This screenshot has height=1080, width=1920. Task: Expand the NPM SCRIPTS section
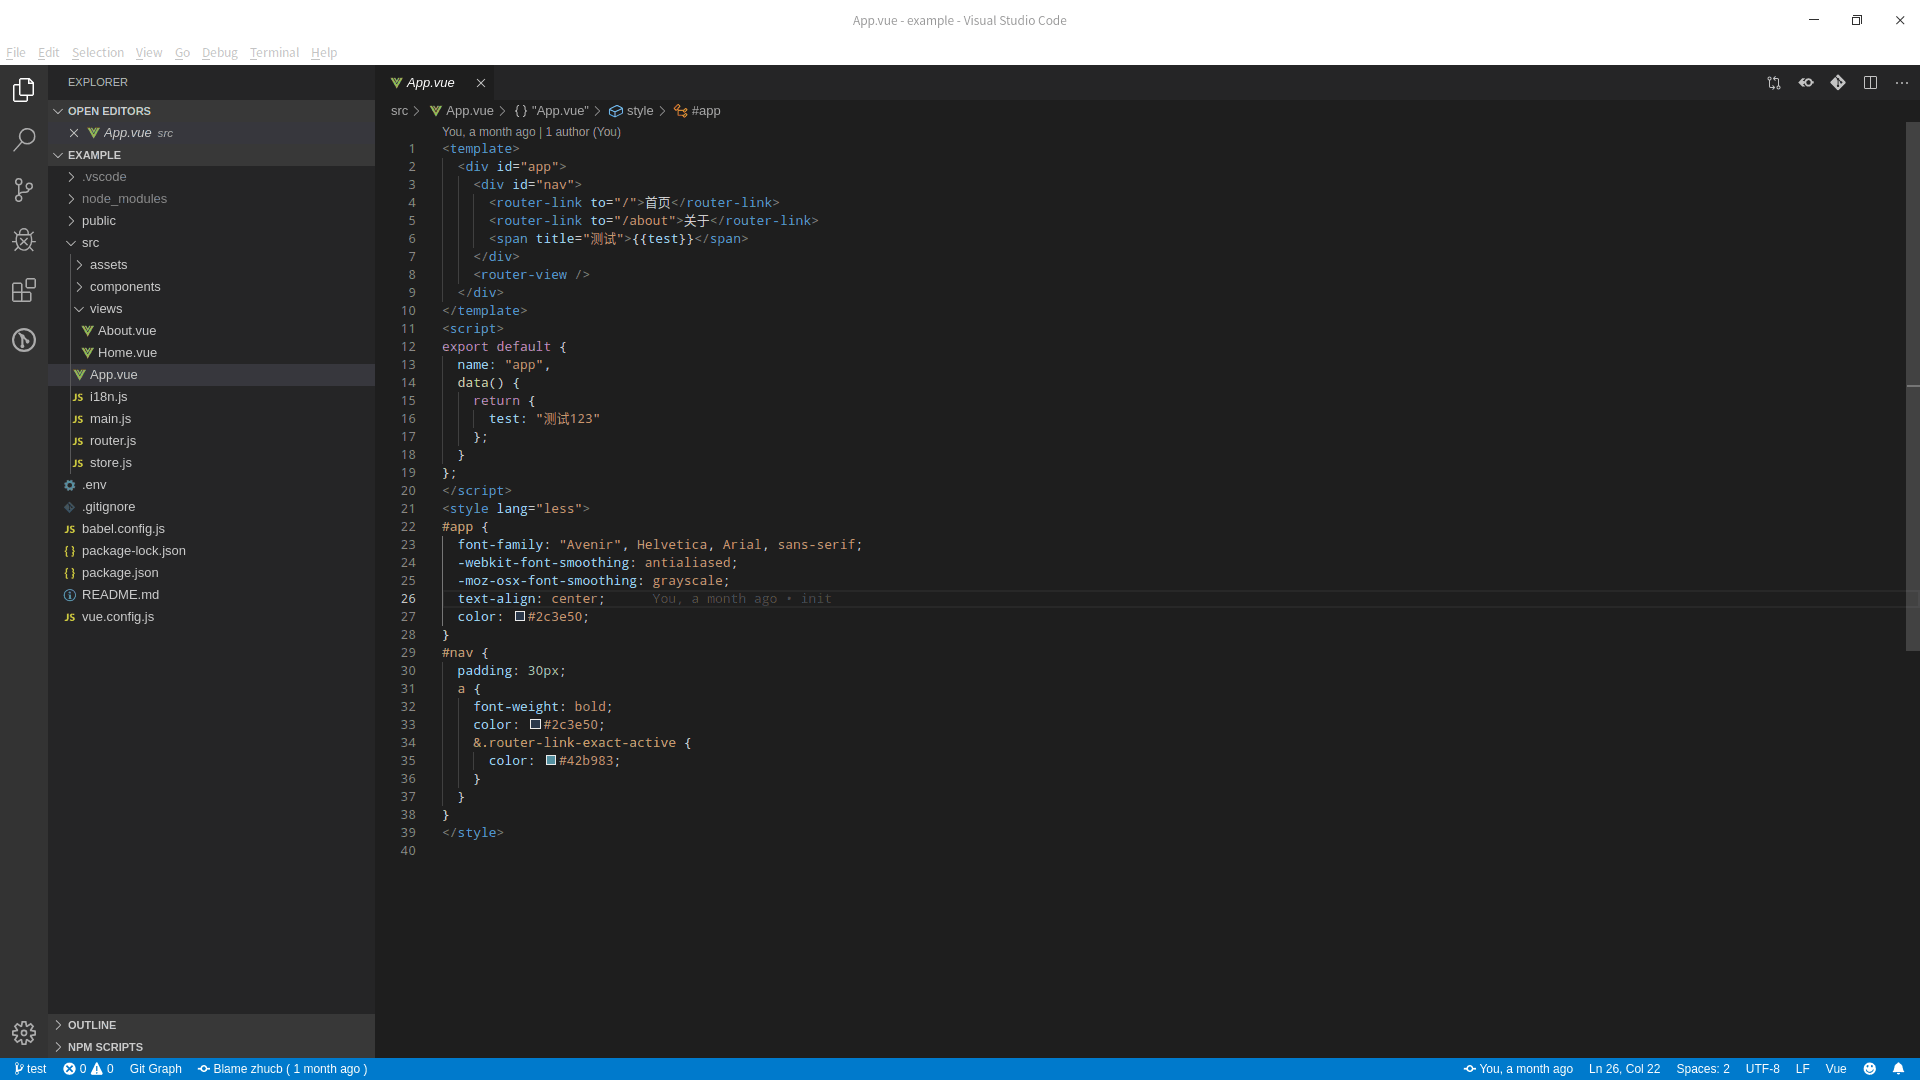tap(105, 1047)
